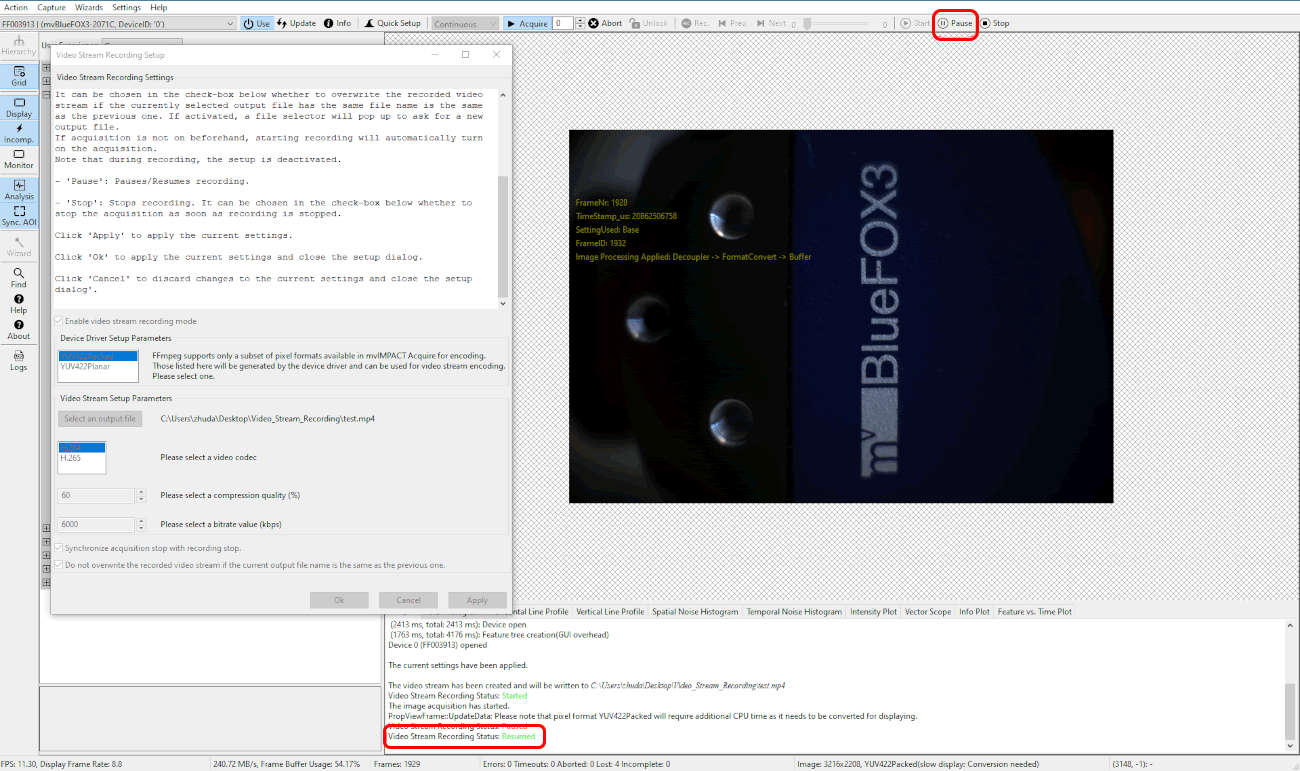Open the Continuous acquisition mode dropdown
This screenshot has width=1300, height=771.
(x=465, y=23)
